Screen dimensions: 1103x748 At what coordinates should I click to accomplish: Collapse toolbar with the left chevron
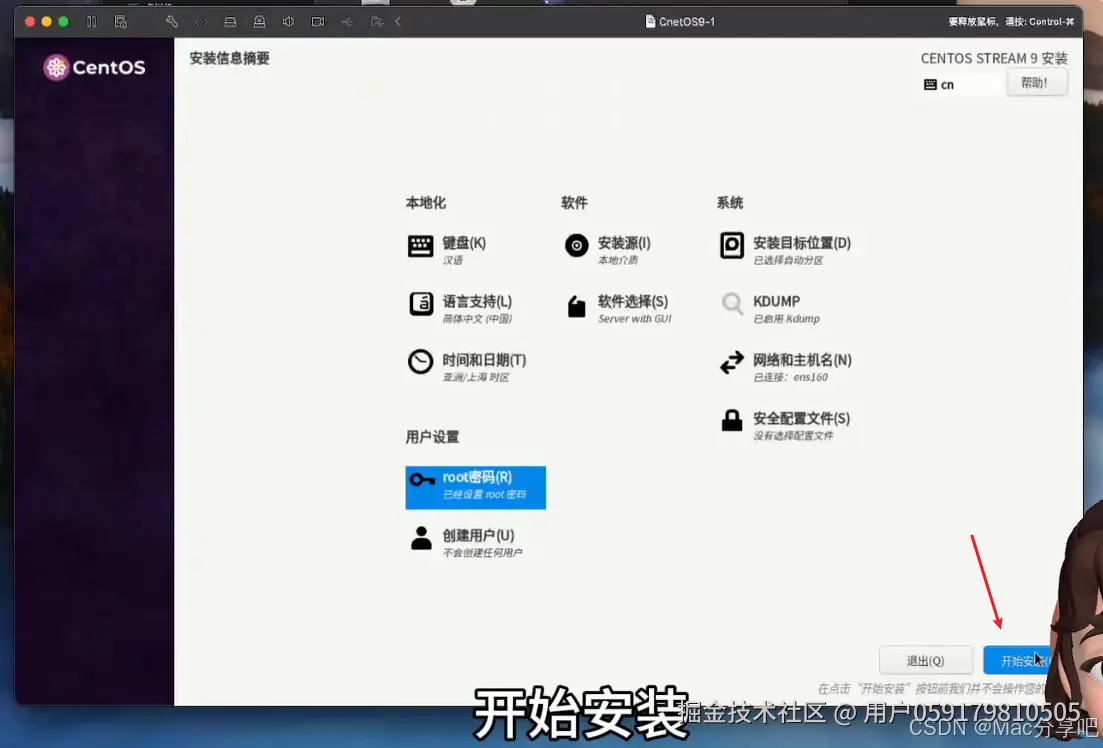(x=398, y=22)
